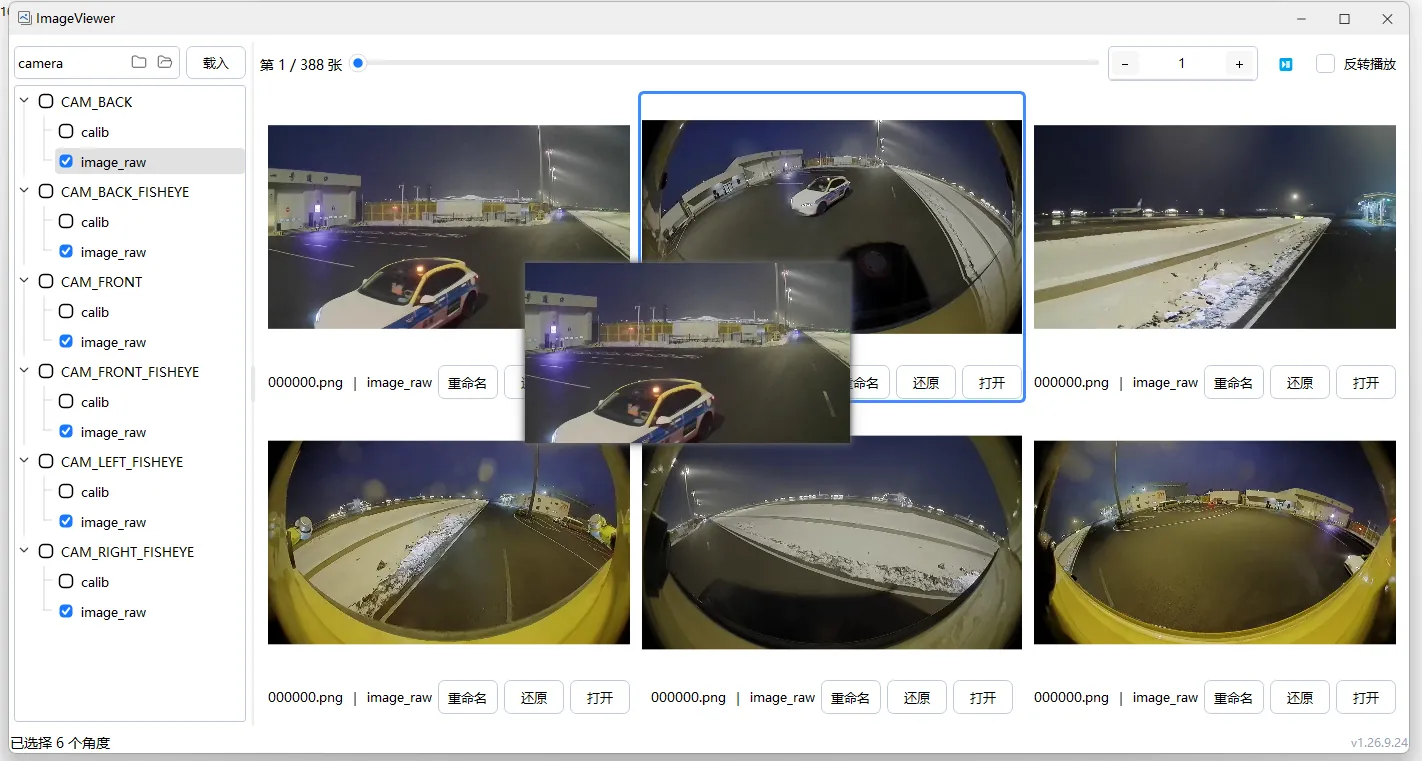The image size is (1422, 761).
Task: Increase frame step with plus button
Action: [1239, 64]
